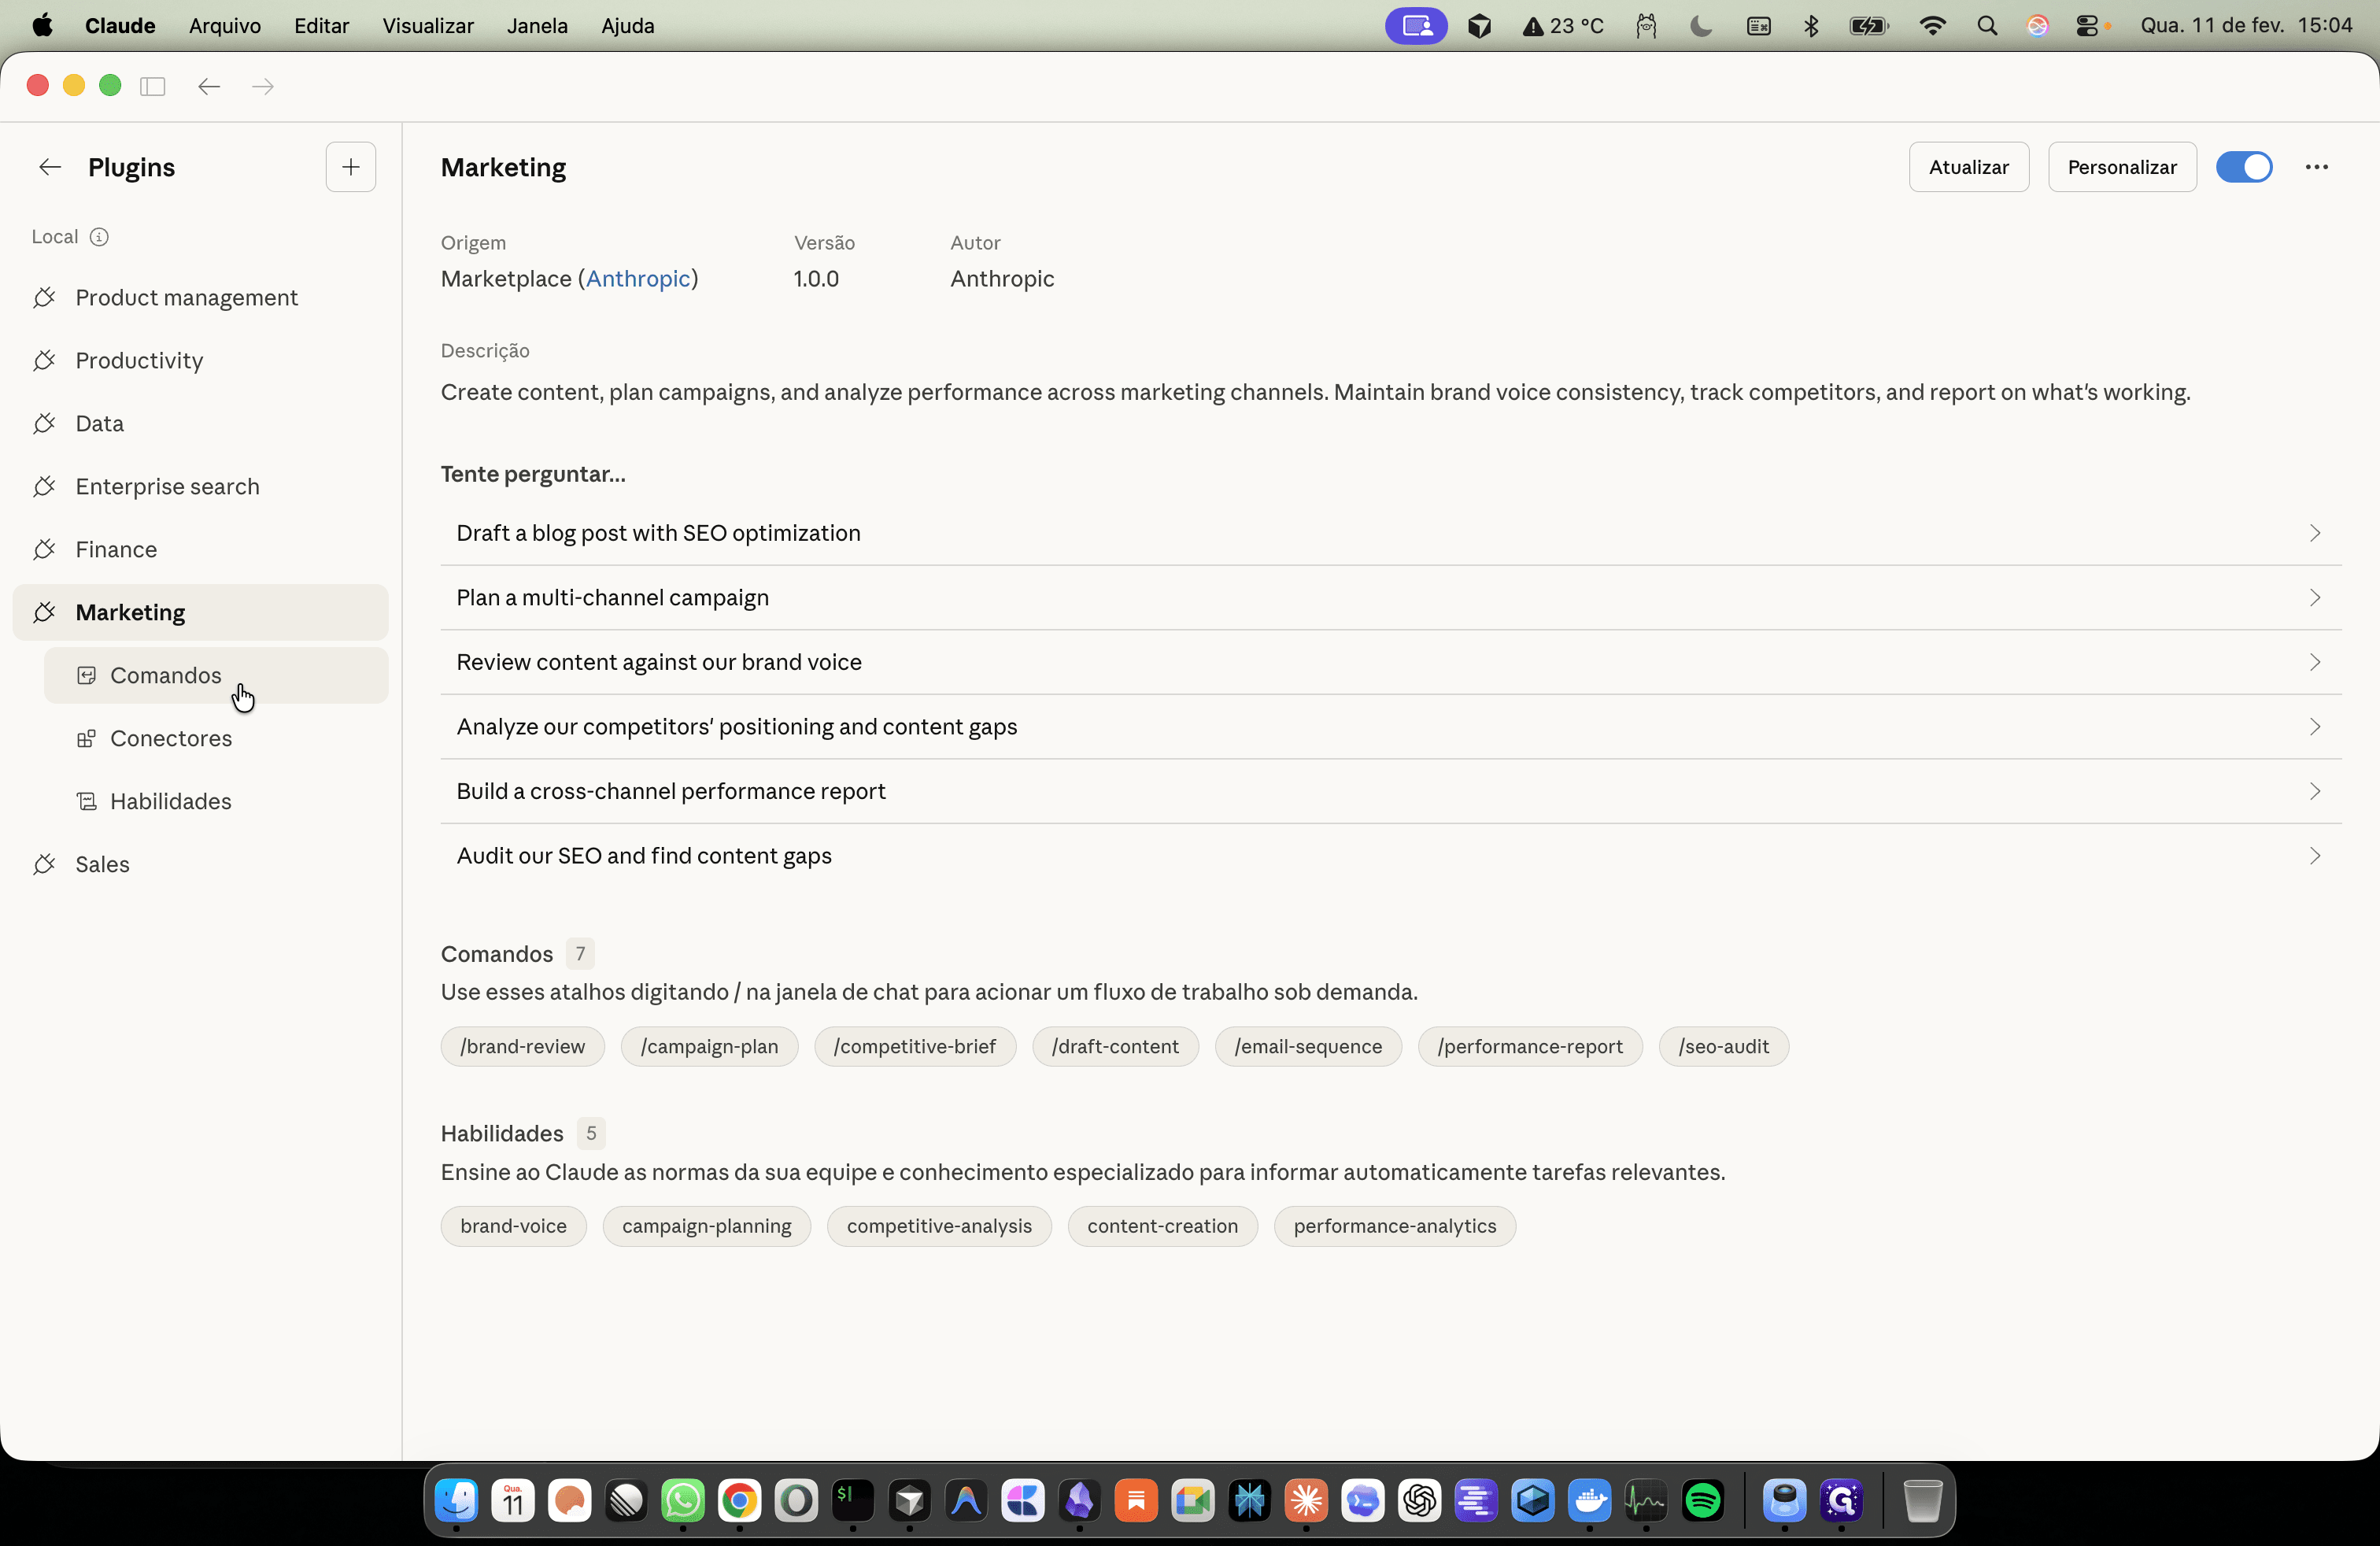The height and width of the screenshot is (1546, 2380).
Task: Click the Local info icon
Action: (99, 237)
